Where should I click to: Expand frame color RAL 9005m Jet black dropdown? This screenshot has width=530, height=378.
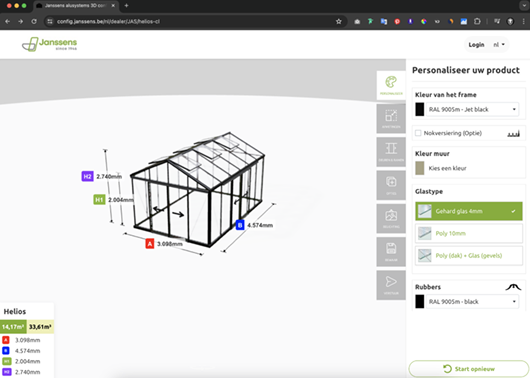472,110
